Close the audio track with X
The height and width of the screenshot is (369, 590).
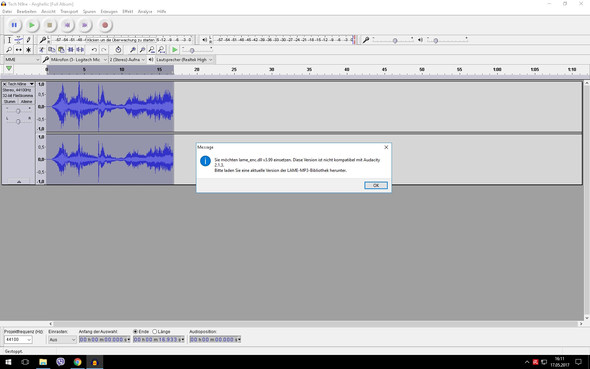click(x=5, y=84)
